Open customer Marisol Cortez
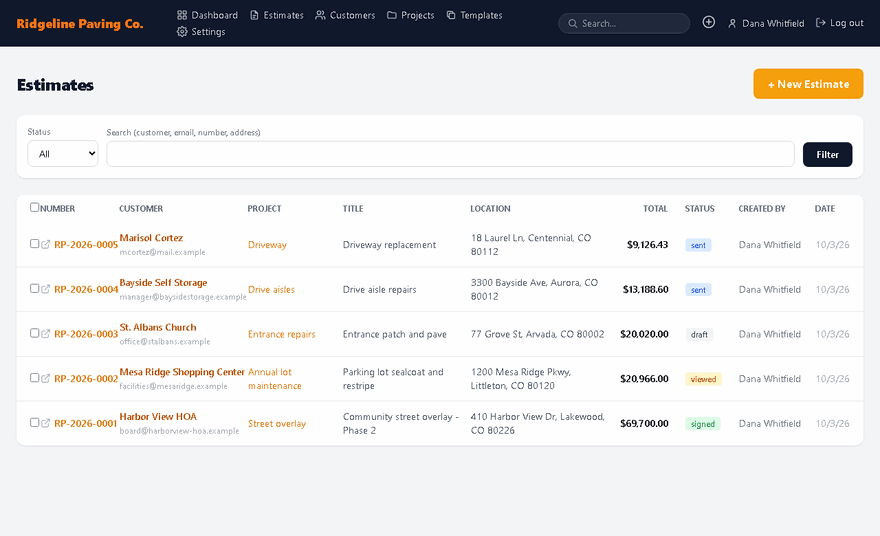Image resolution: width=880 pixels, height=536 pixels. point(151,238)
